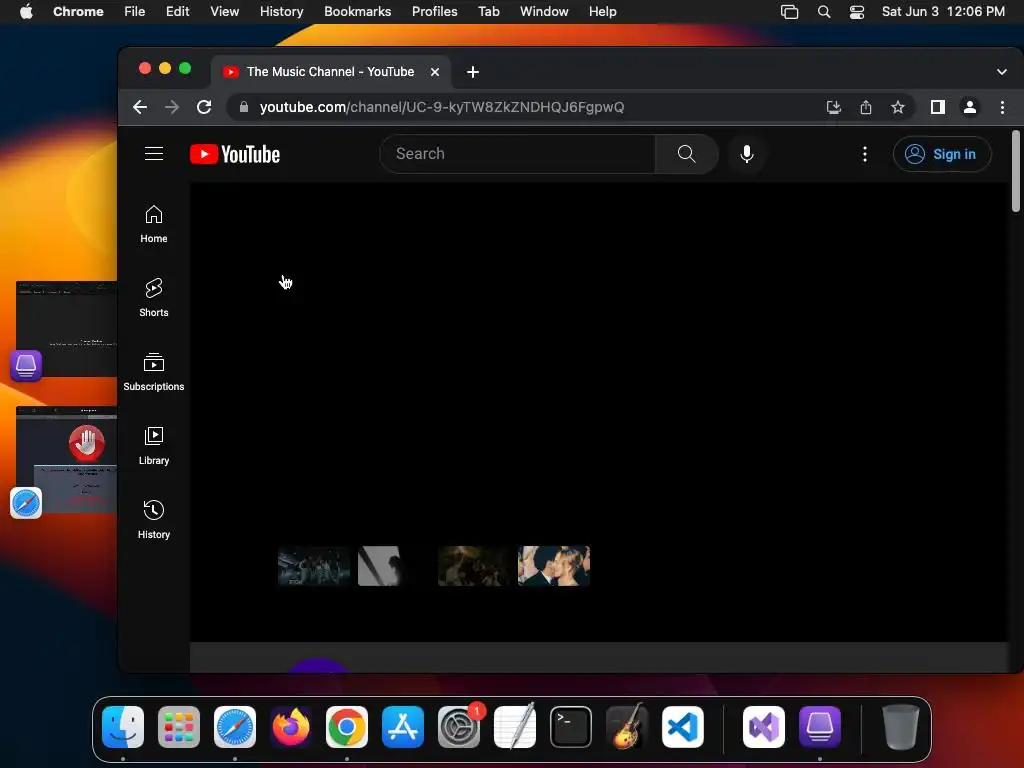
Task: Switch to the Stage Manager window with purple app icon
Action: [x=65, y=328]
